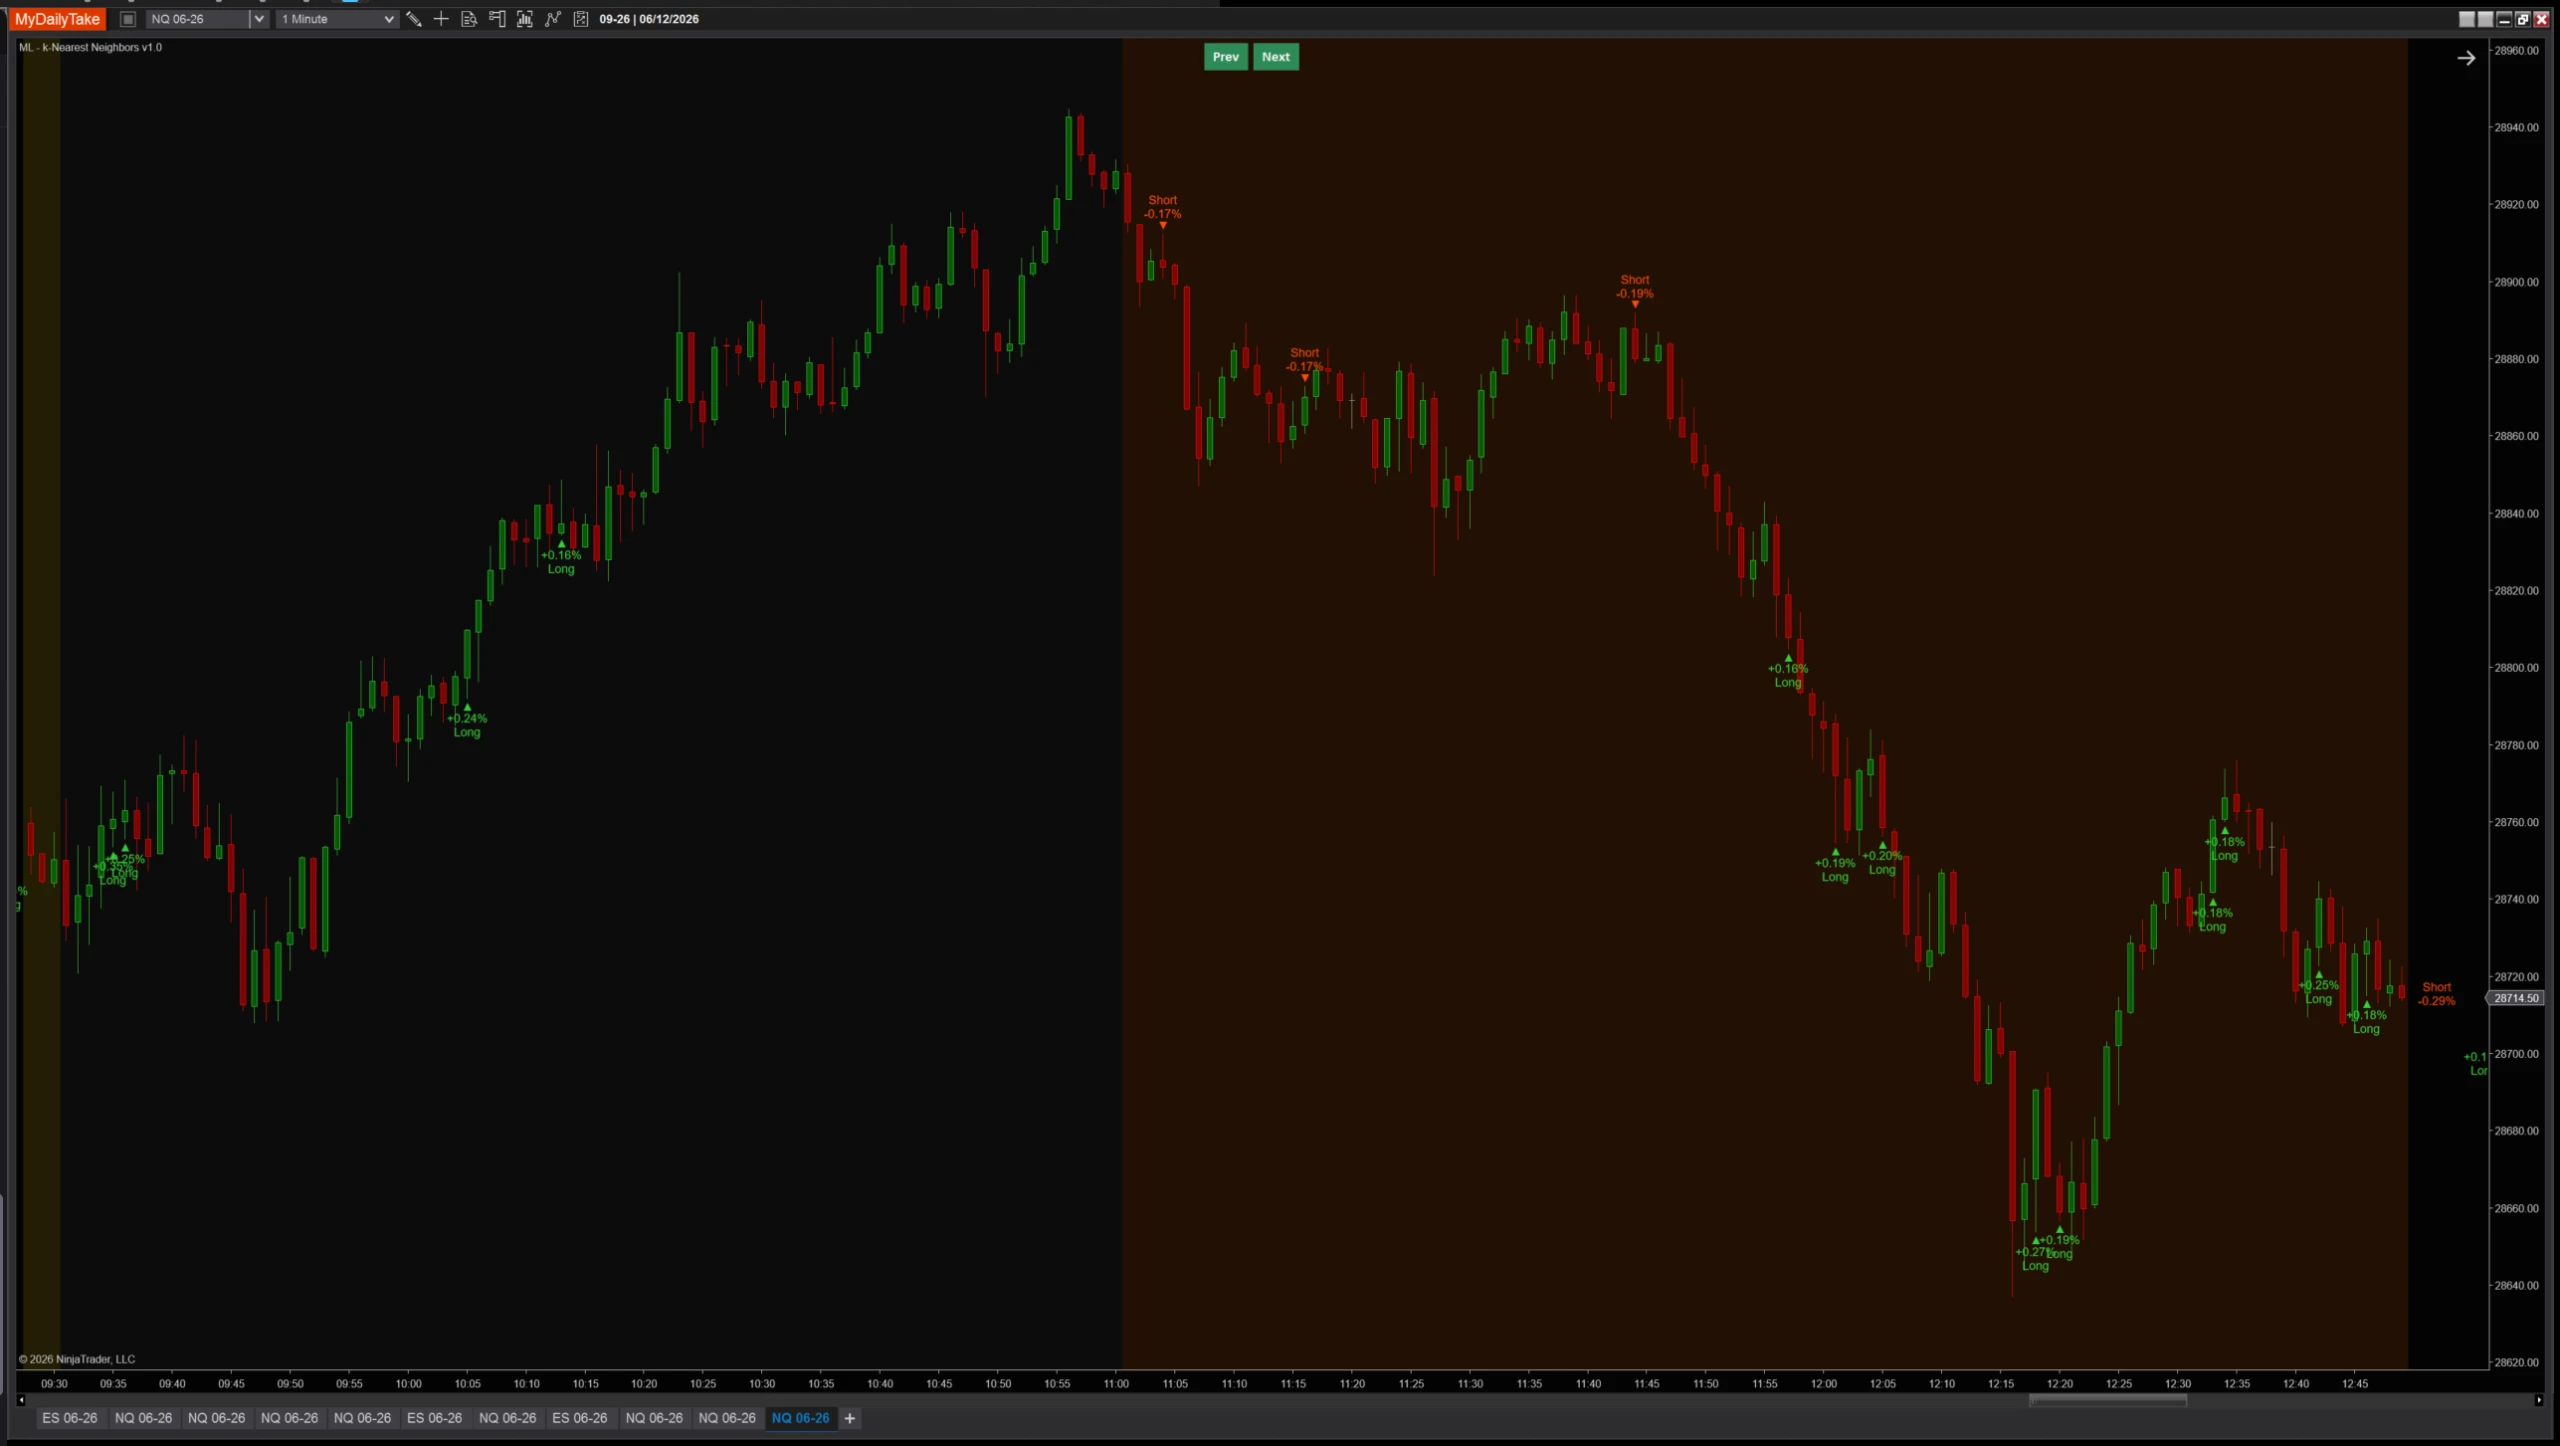Click the 28714.50 current price marker
This screenshot has height=1446, width=2560.
[2516, 998]
